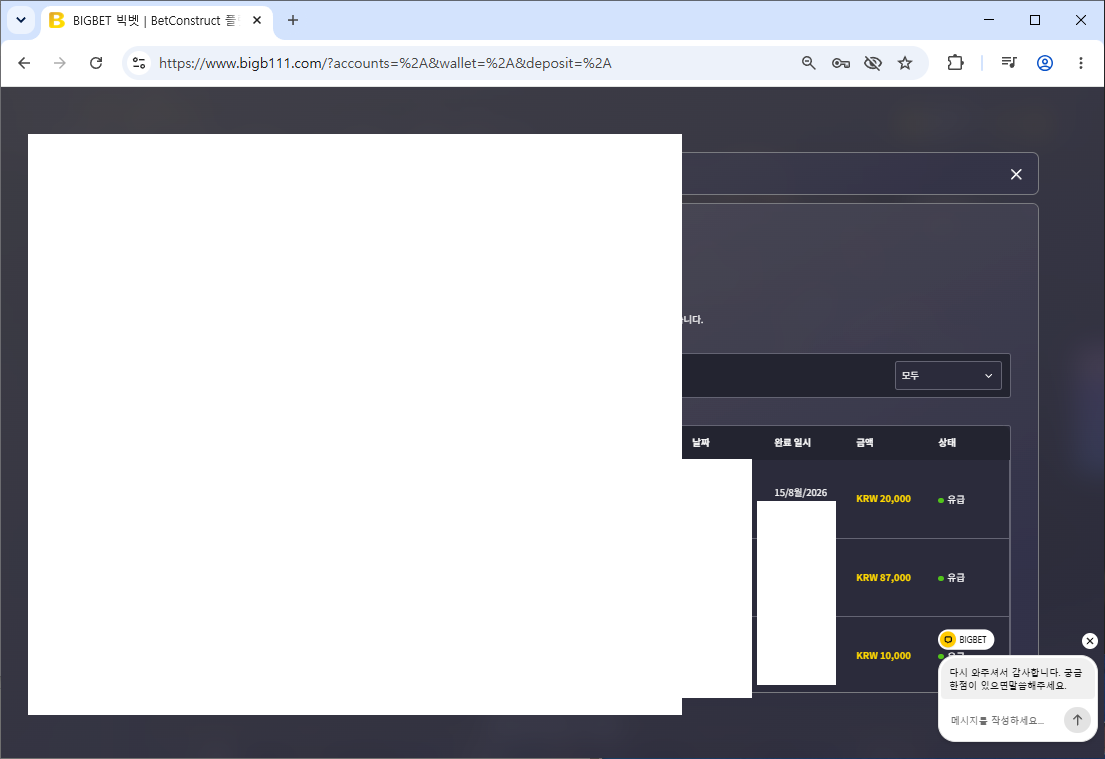This screenshot has width=1105, height=759.
Task: Reload the BIGBET page
Action: pos(96,63)
